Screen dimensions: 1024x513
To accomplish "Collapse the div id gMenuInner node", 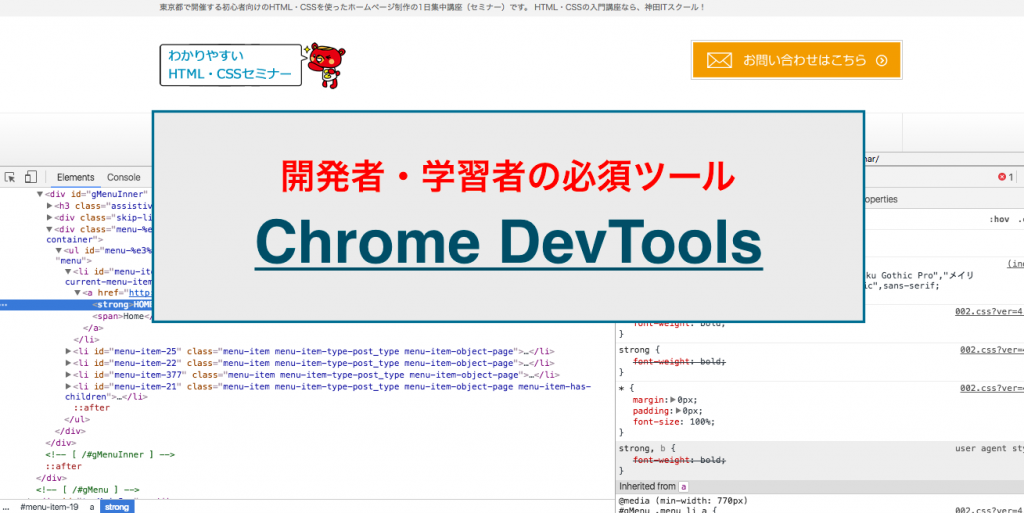I will click(x=40, y=194).
